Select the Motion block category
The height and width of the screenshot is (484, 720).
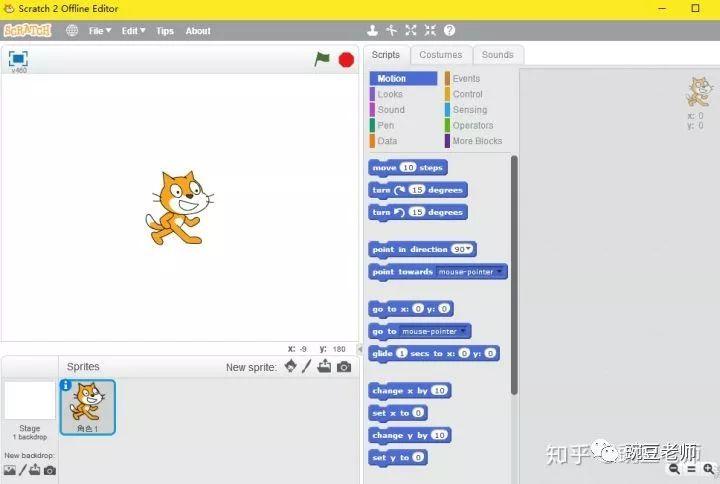click(x=403, y=79)
